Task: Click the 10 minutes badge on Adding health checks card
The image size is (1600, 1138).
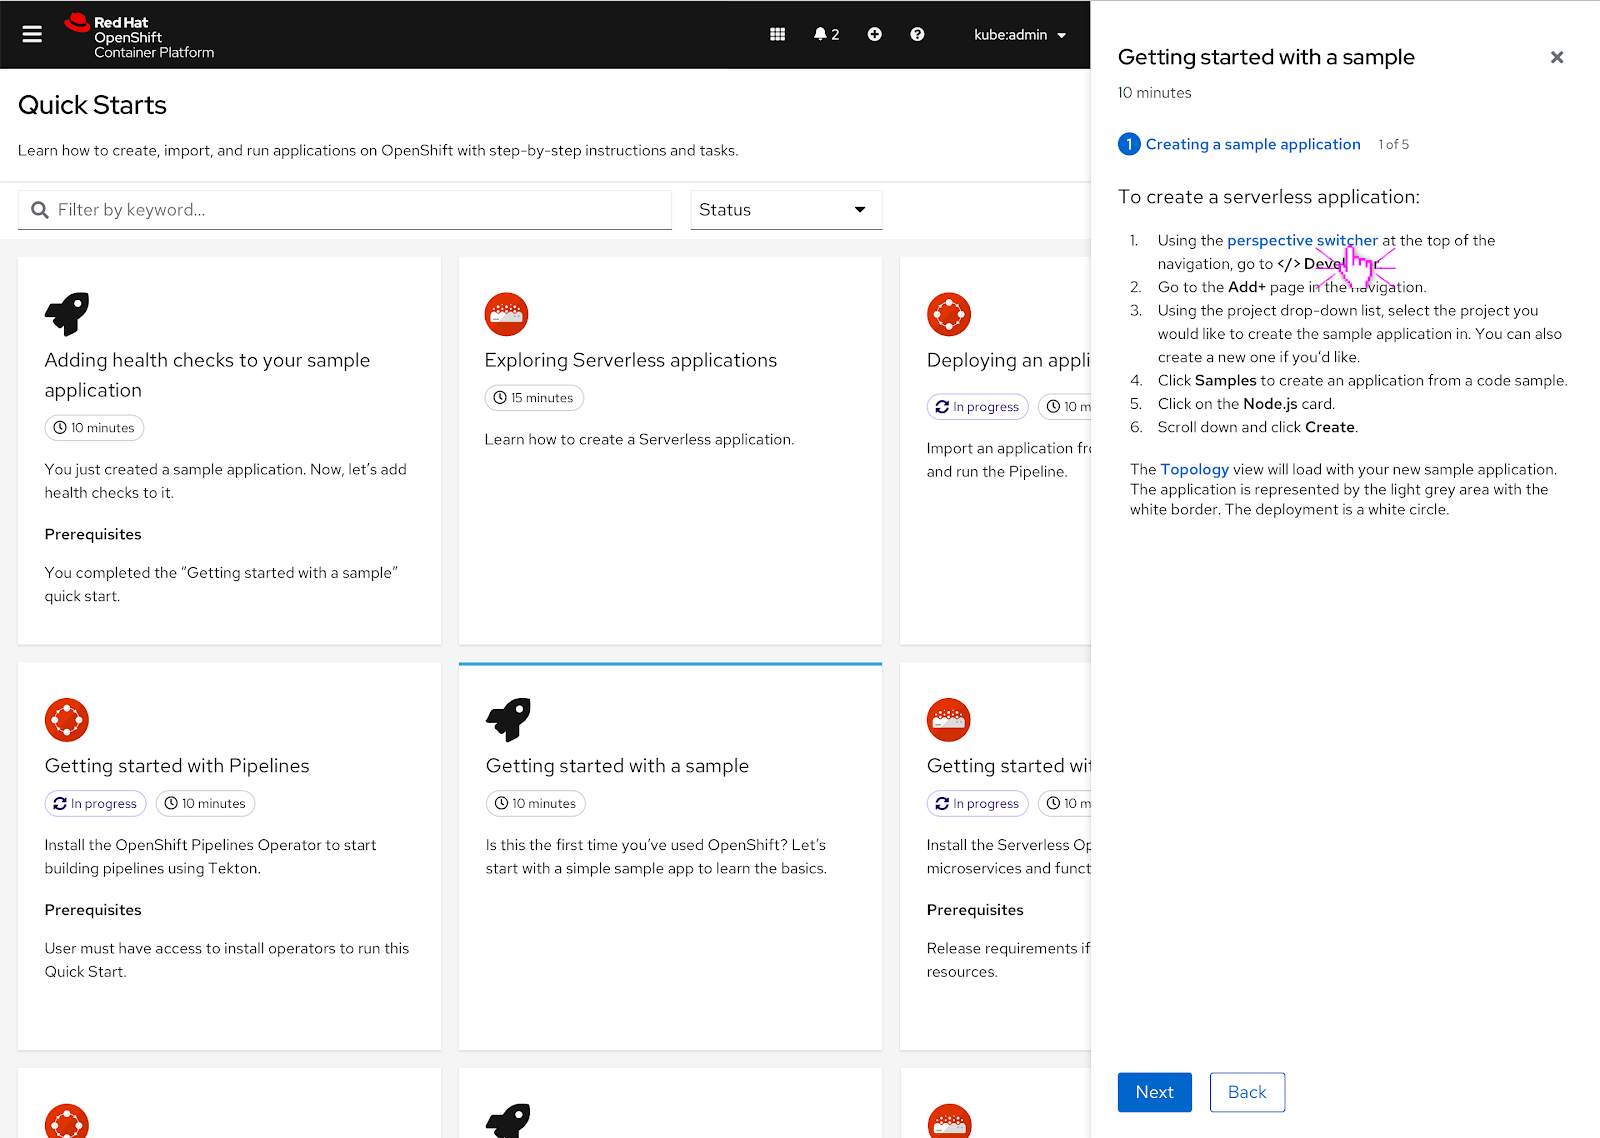Action: click(94, 428)
